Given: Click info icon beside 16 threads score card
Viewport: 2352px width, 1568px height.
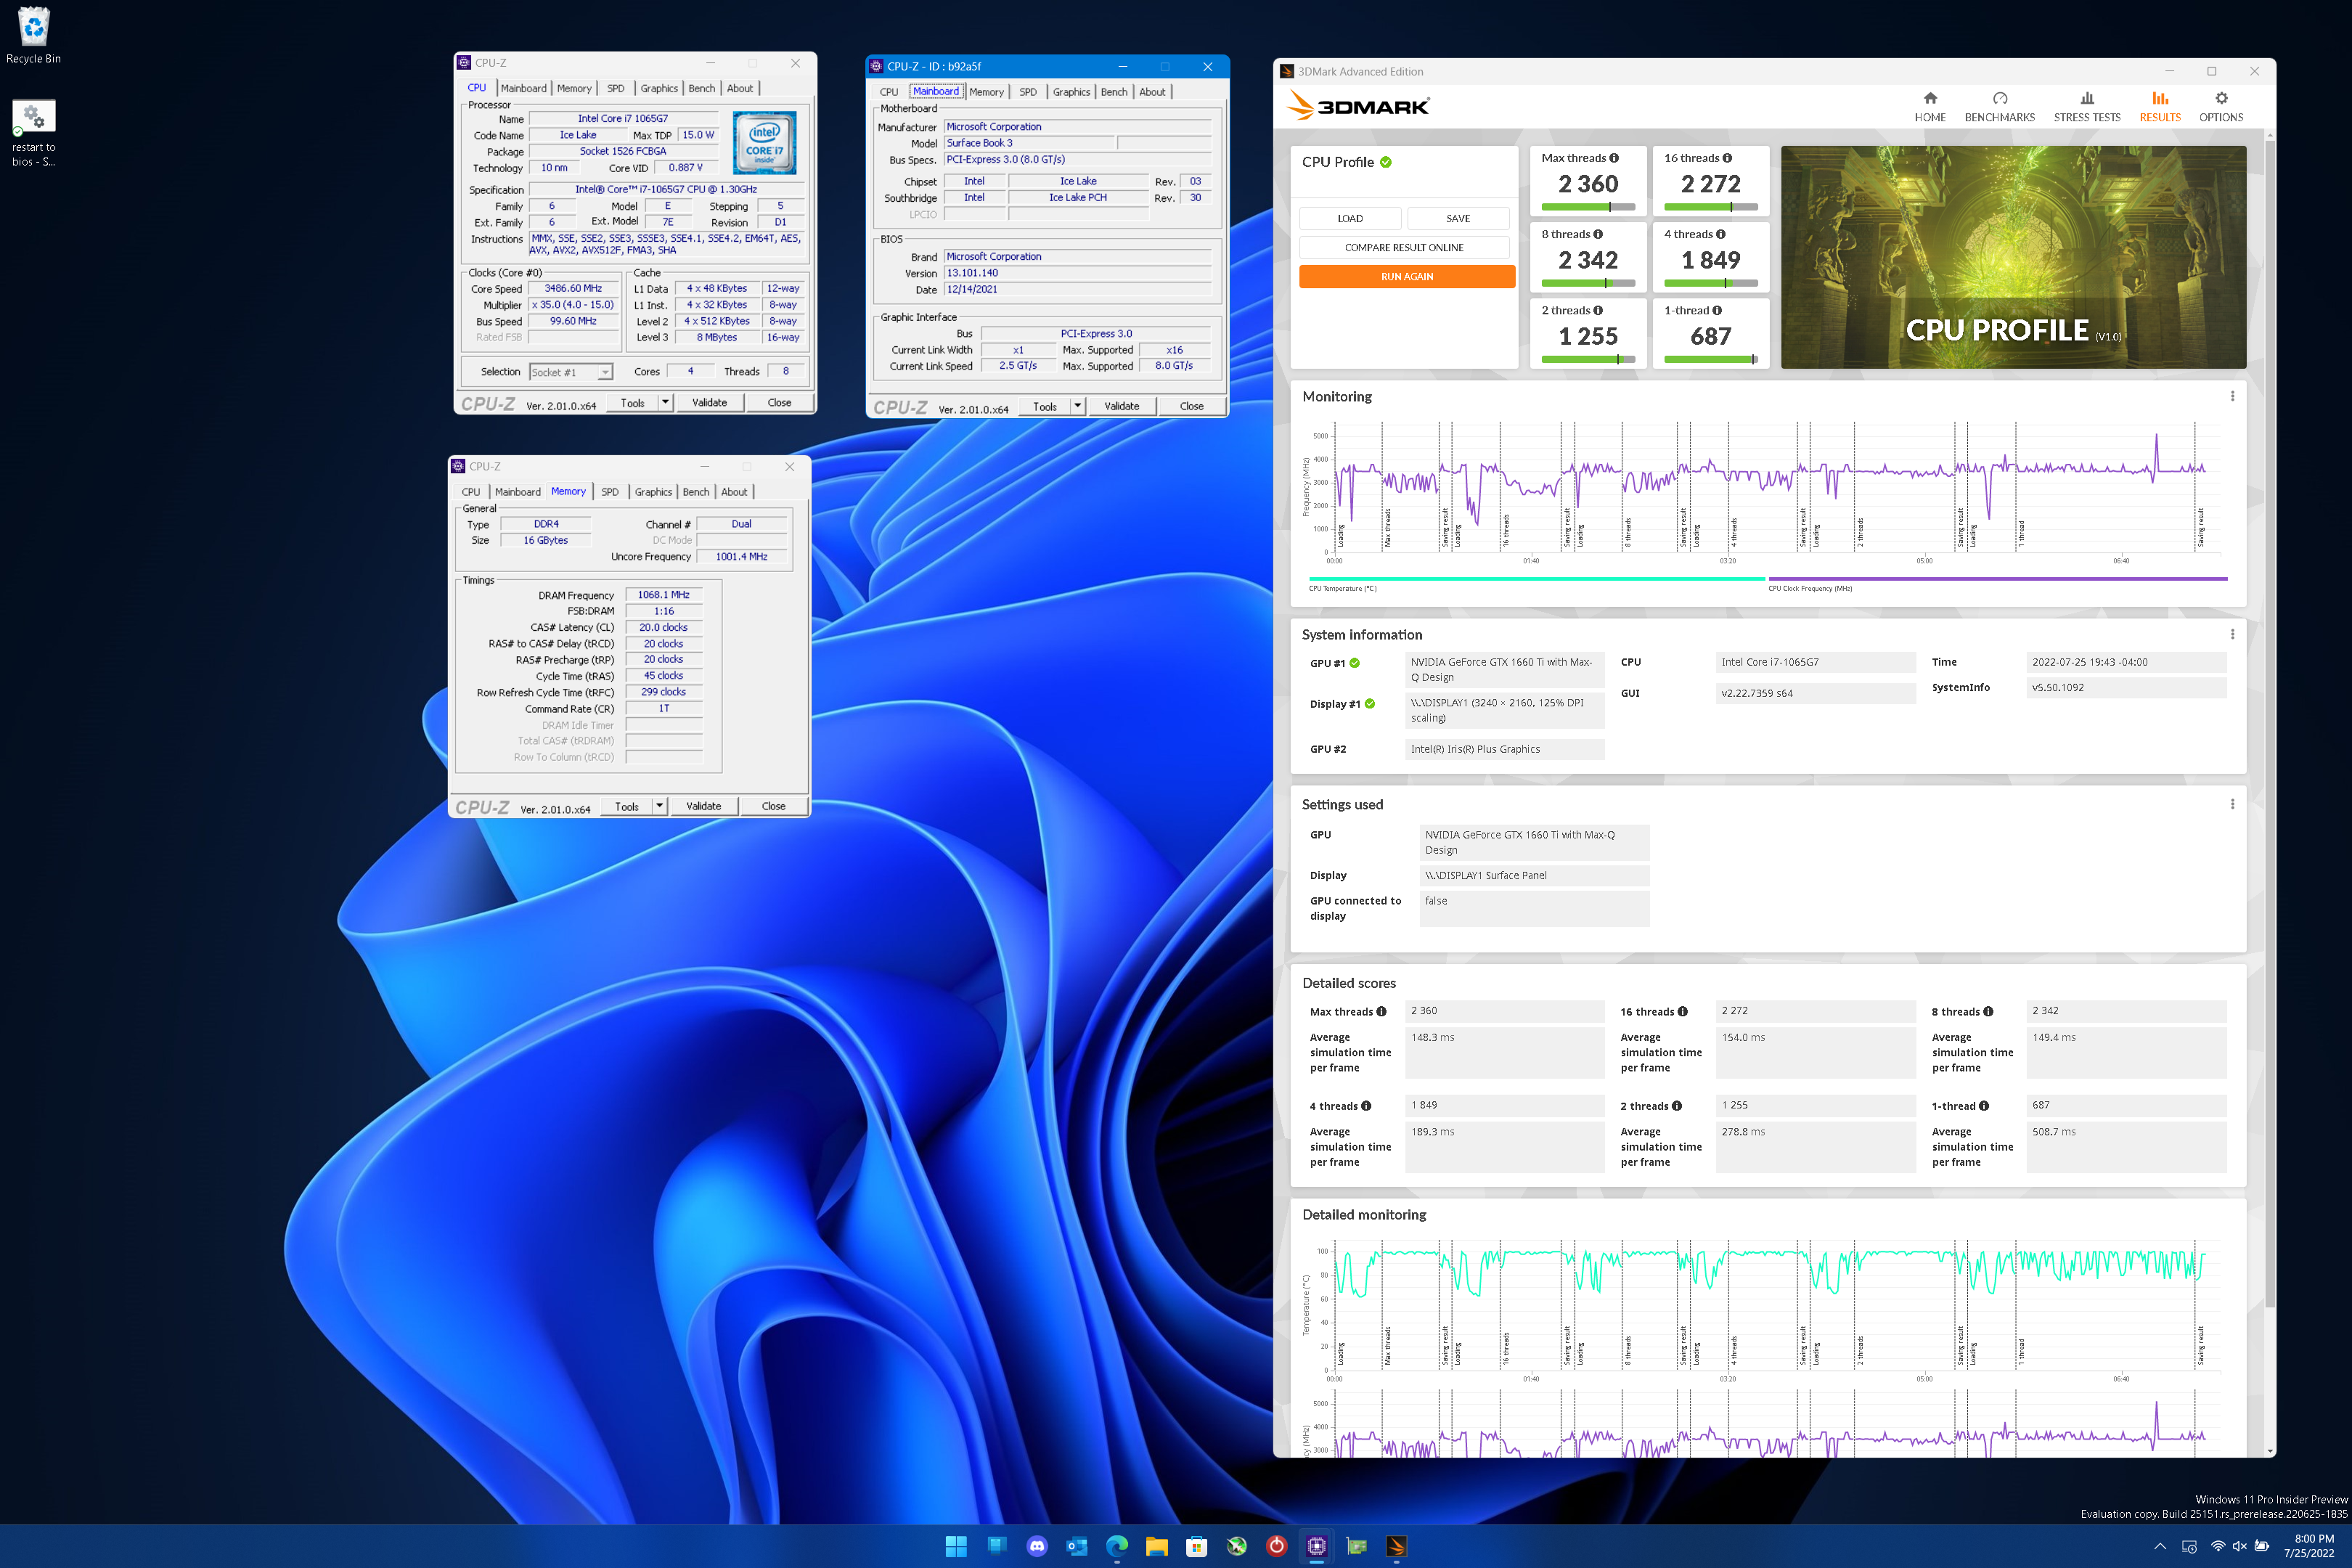Looking at the screenshot, I should (1727, 158).
